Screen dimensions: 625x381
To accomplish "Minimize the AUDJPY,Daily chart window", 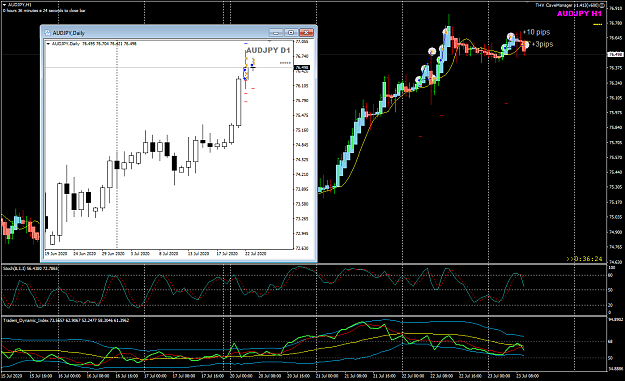I will (276, 33).
